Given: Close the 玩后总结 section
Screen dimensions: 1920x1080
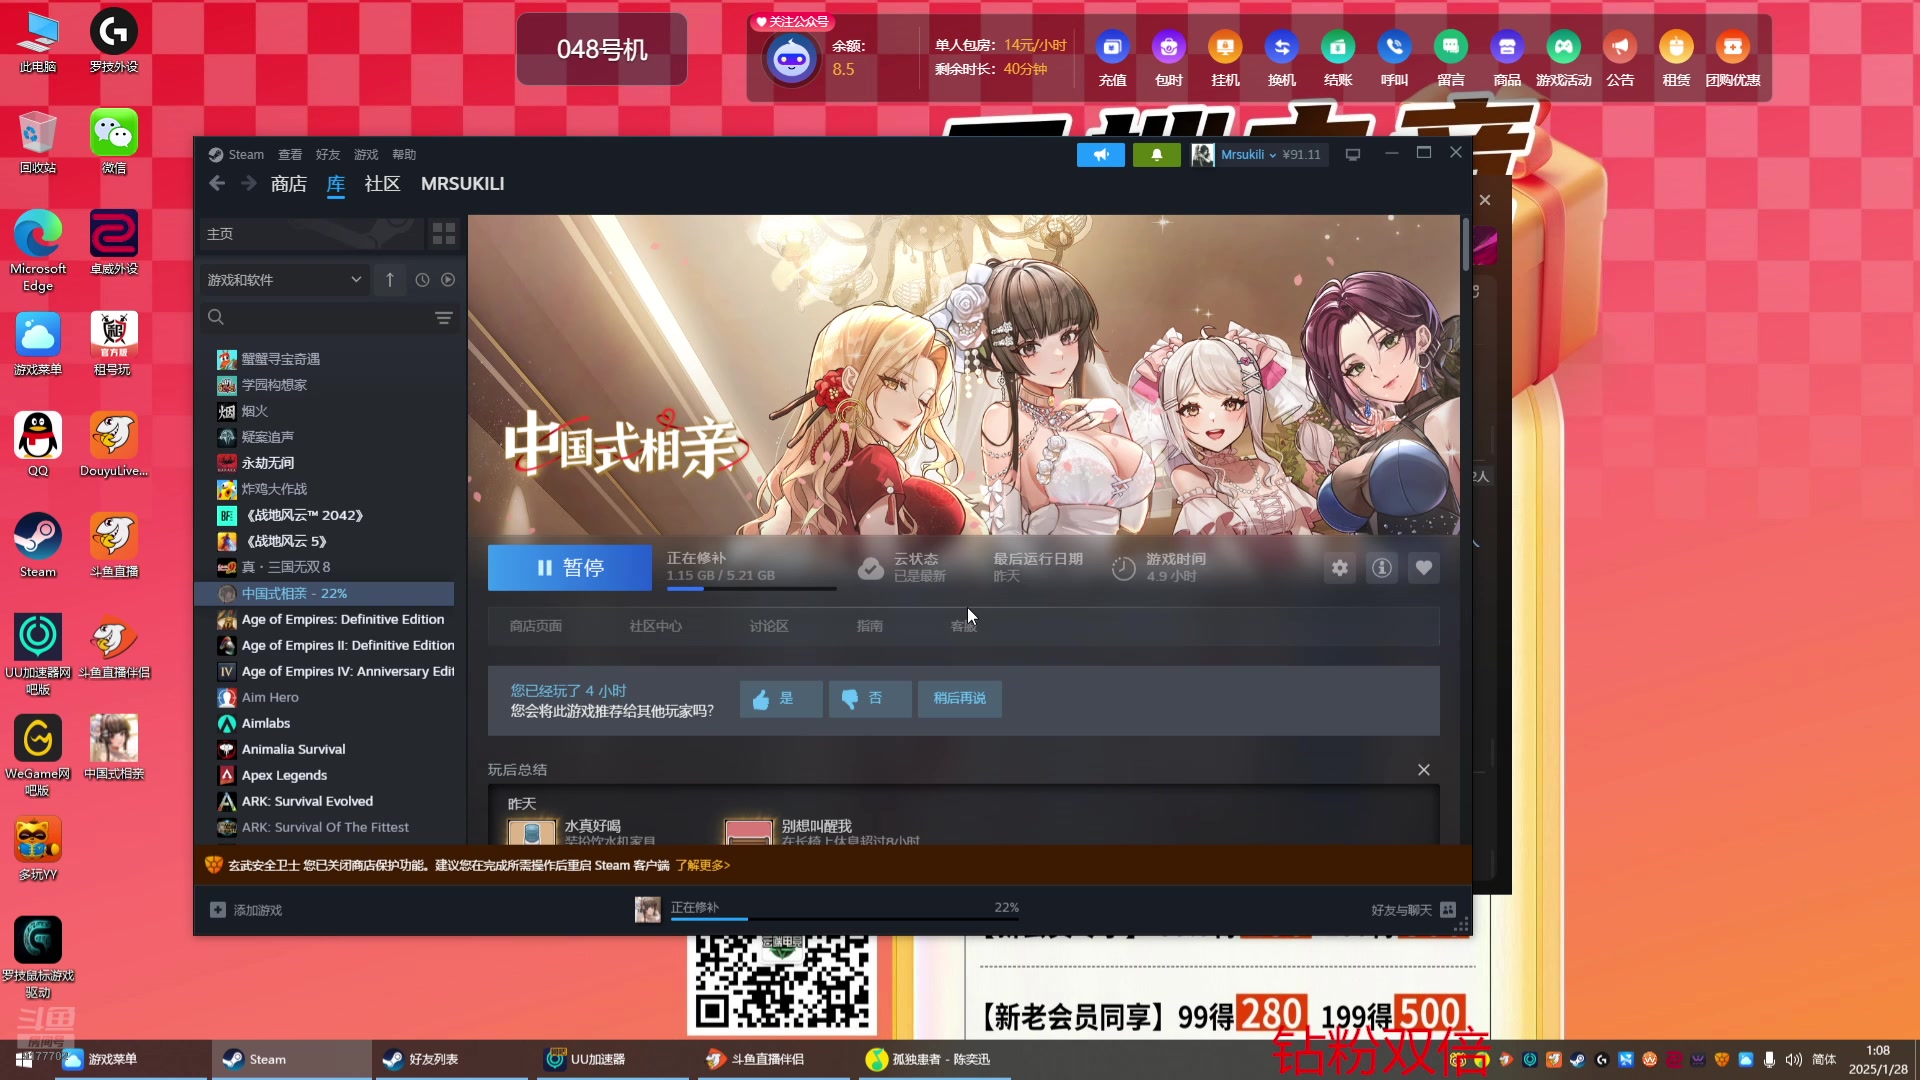Looking at the screenshot, I should click(x=1424, y=770).
